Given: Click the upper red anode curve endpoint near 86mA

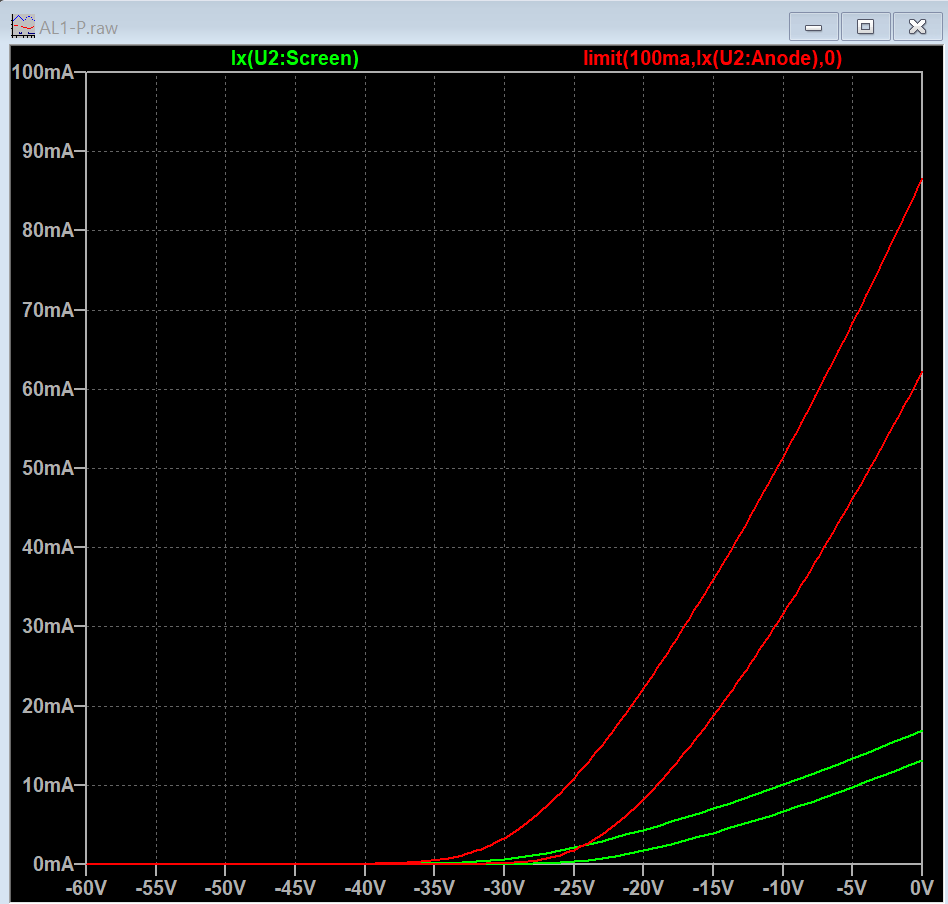Looking at the screenshot, I should (921, 180).
